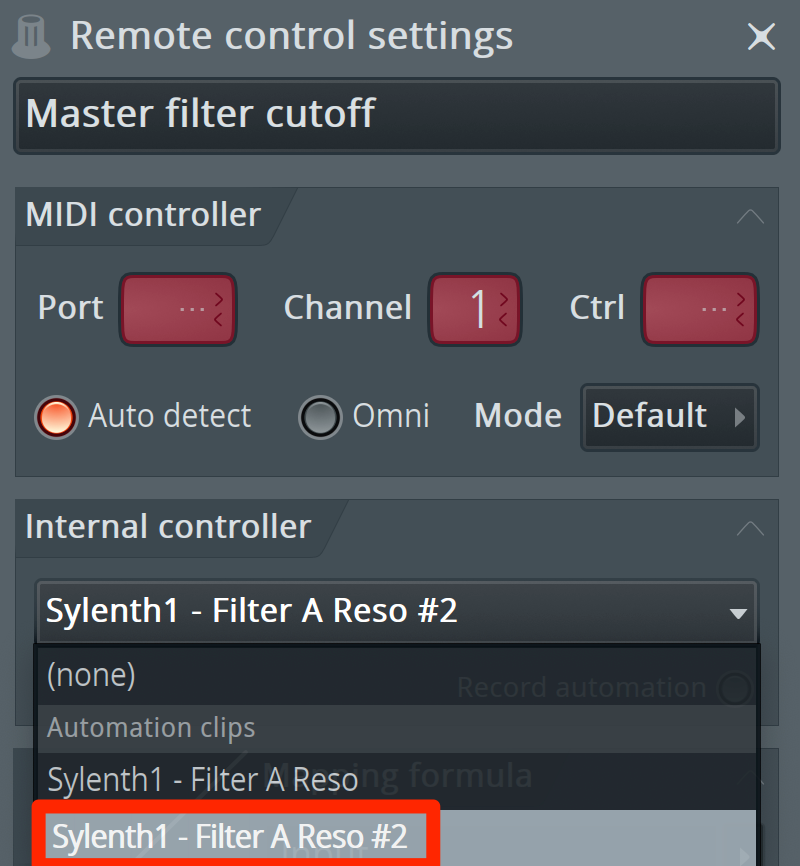Image resolution: width=800 pixels, height=866 pixels.
Task: Decrease the Ctrl value with down arrow
Action: point(740,319)
